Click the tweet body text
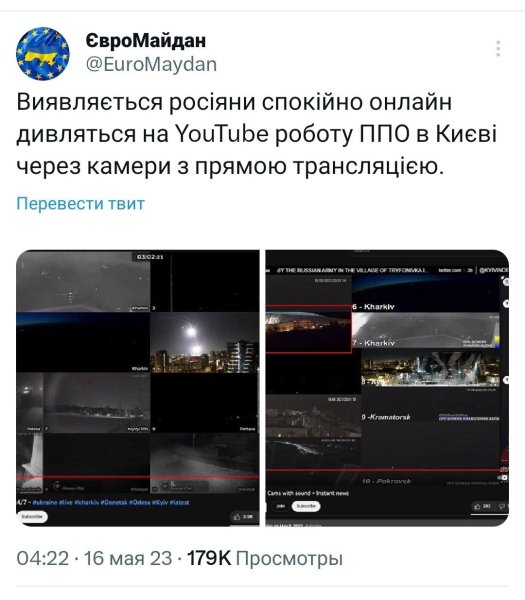Viewport: 525px width, 600px height. (x=256, y=134)
